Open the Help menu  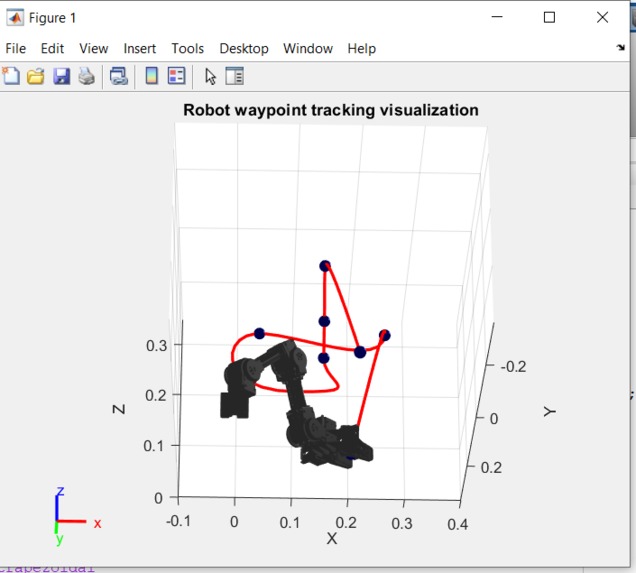click(361, 49)
